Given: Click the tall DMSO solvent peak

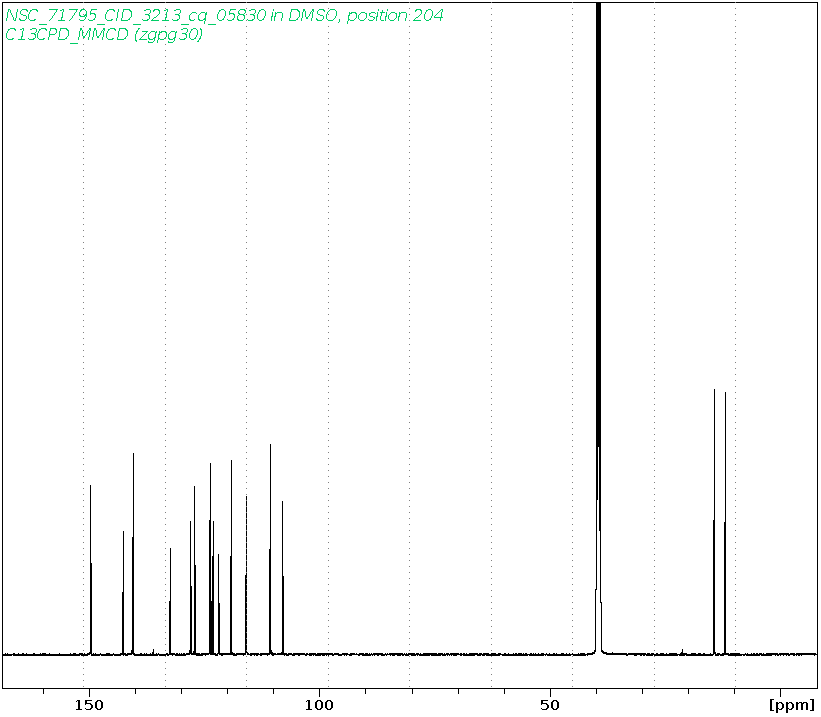Looking at the screenshot, I should point(598,328).
